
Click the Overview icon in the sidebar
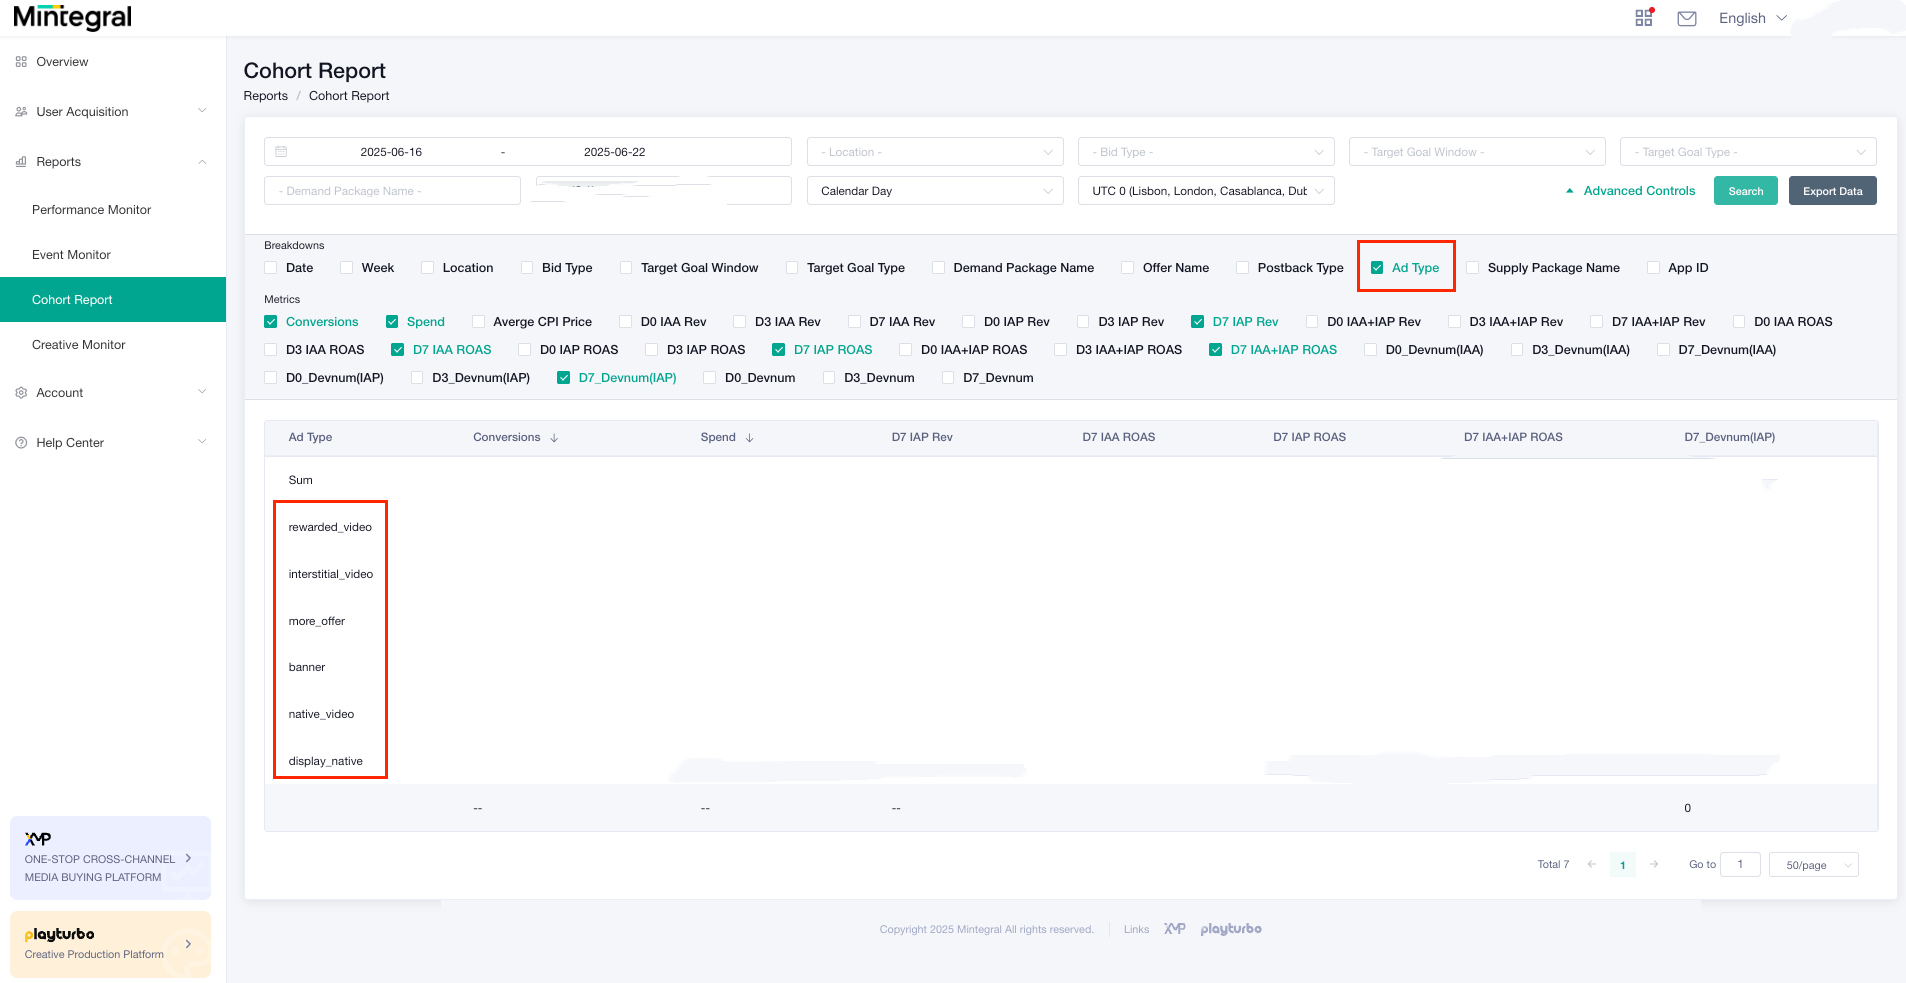point(21,61)
